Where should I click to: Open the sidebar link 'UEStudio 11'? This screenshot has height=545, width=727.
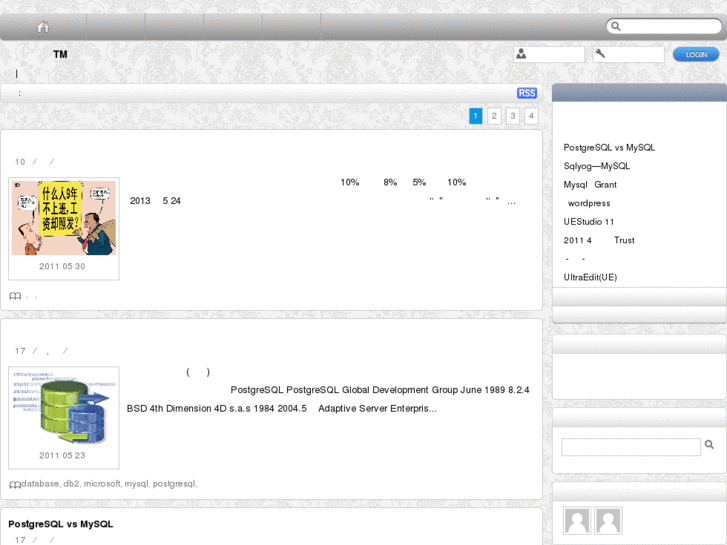589,222
